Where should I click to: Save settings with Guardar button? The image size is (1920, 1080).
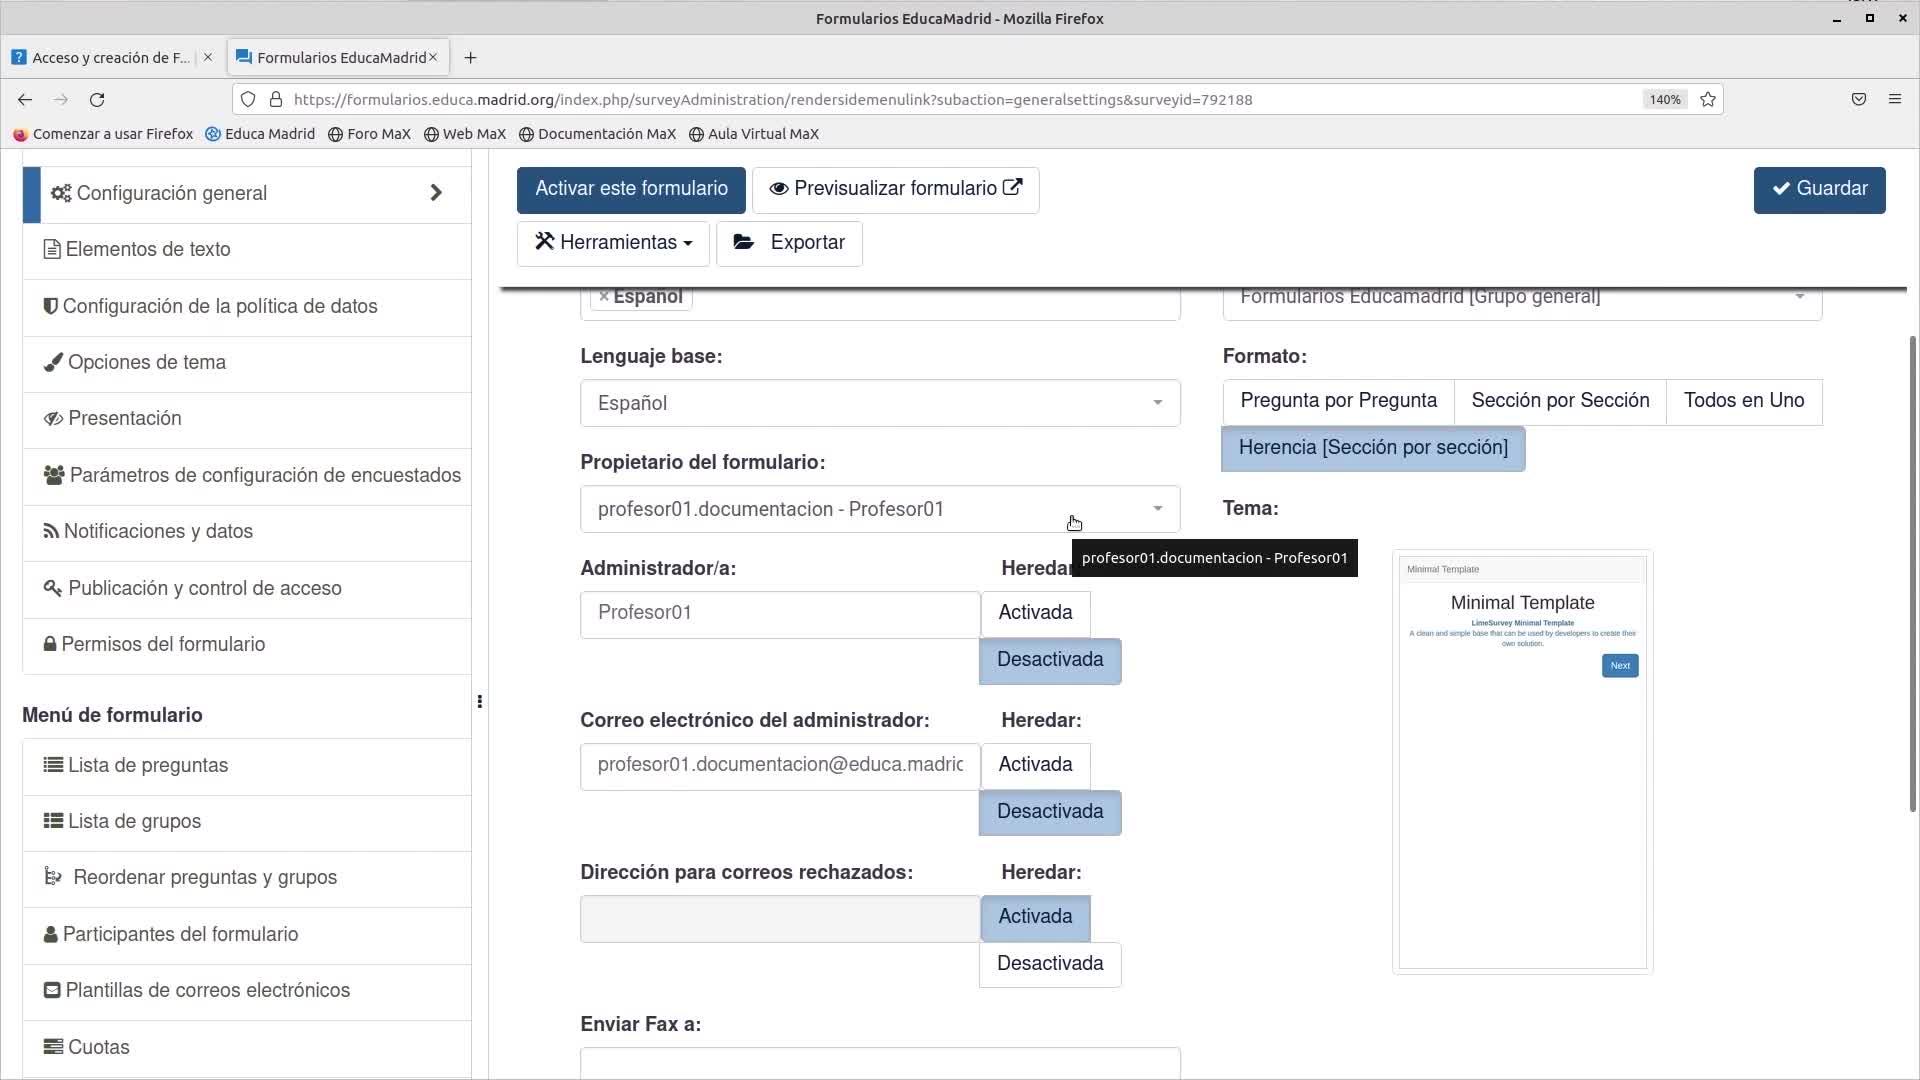(x=1819, y=189)
